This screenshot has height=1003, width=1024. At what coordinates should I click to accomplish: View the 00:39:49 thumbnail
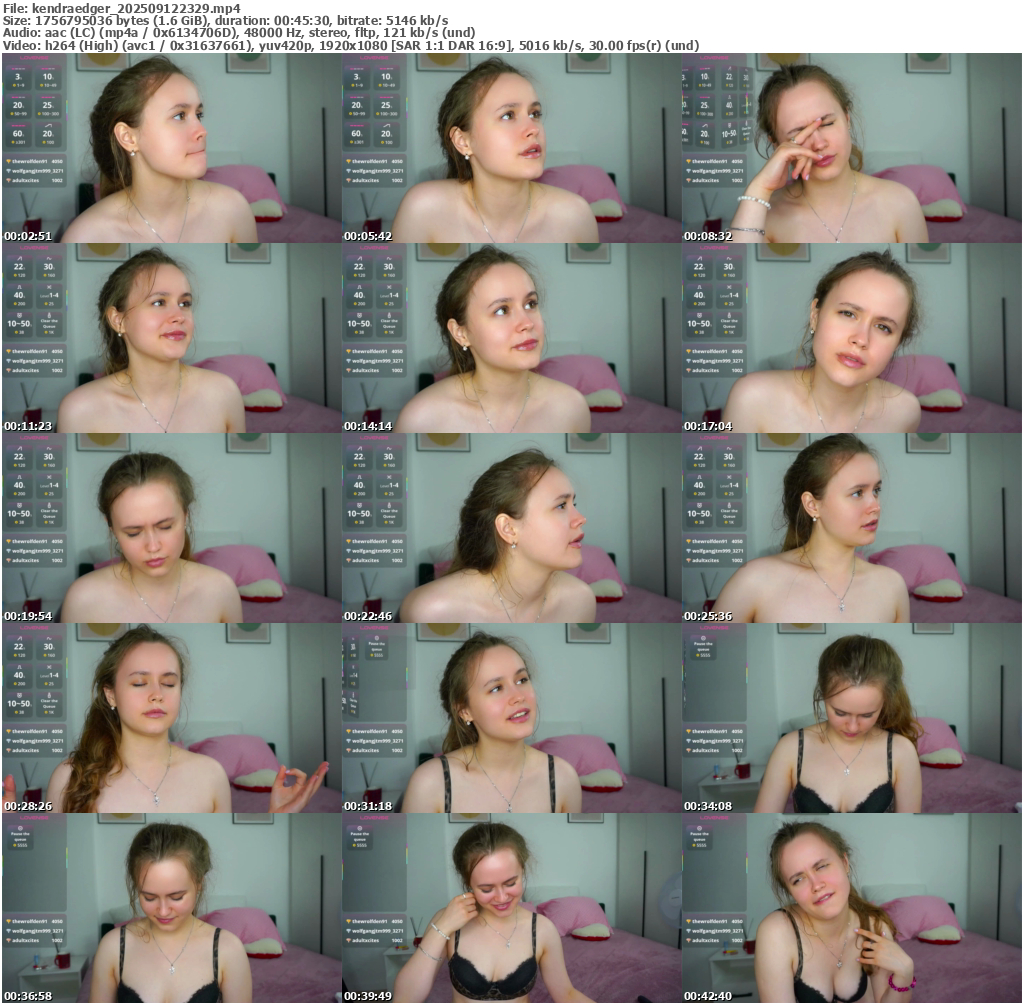pyautogui.click(x=511, y=908)
